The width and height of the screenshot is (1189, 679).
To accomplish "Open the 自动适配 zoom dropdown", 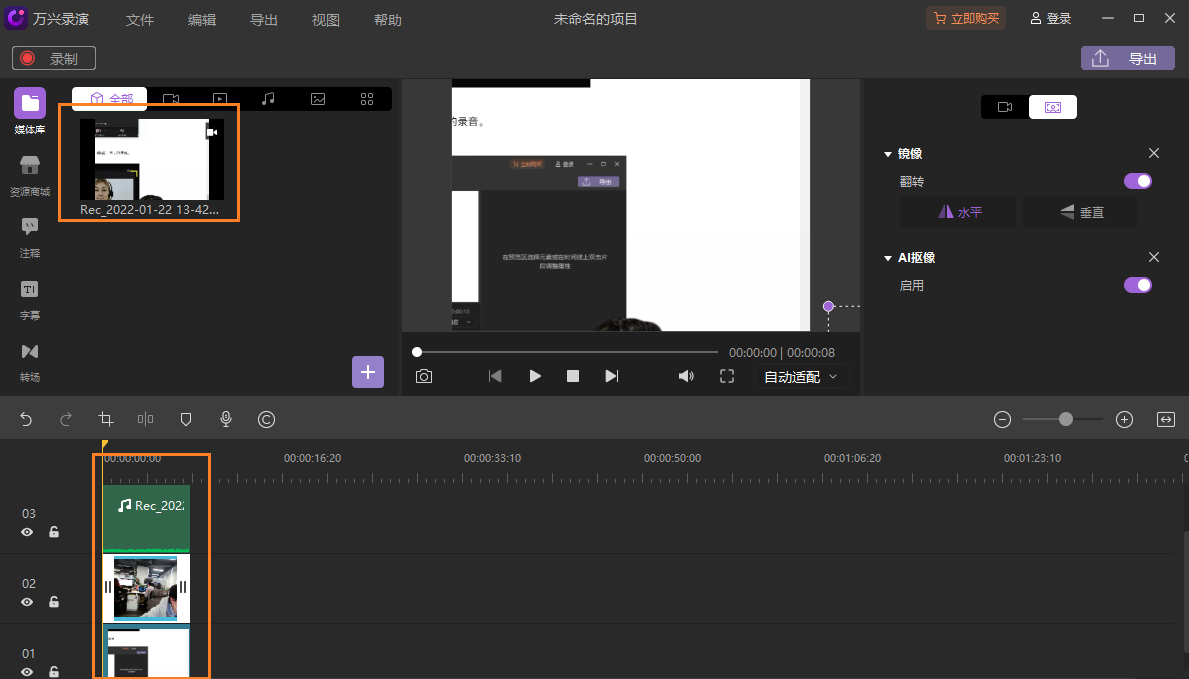I will 800,376.
